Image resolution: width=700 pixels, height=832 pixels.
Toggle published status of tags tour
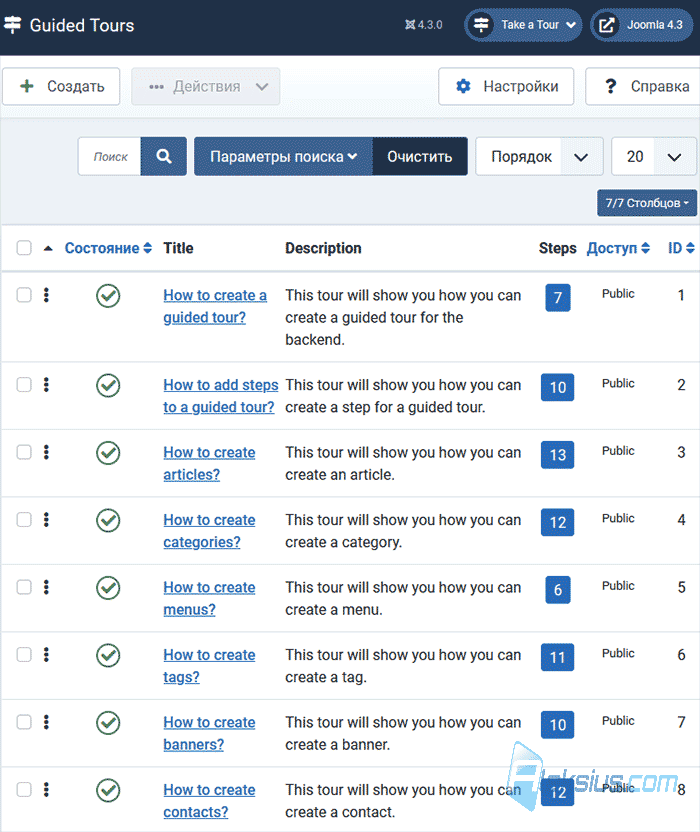pos(108,655)
